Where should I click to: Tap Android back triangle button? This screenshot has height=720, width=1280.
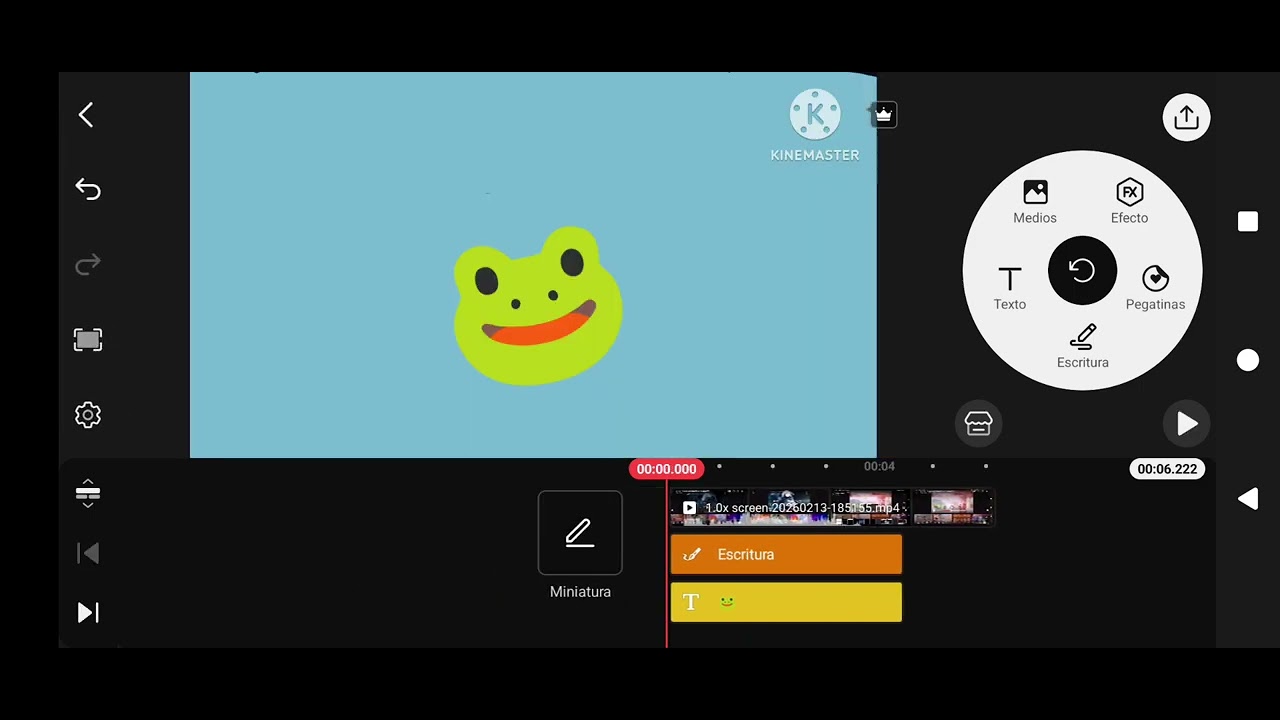1248,499
